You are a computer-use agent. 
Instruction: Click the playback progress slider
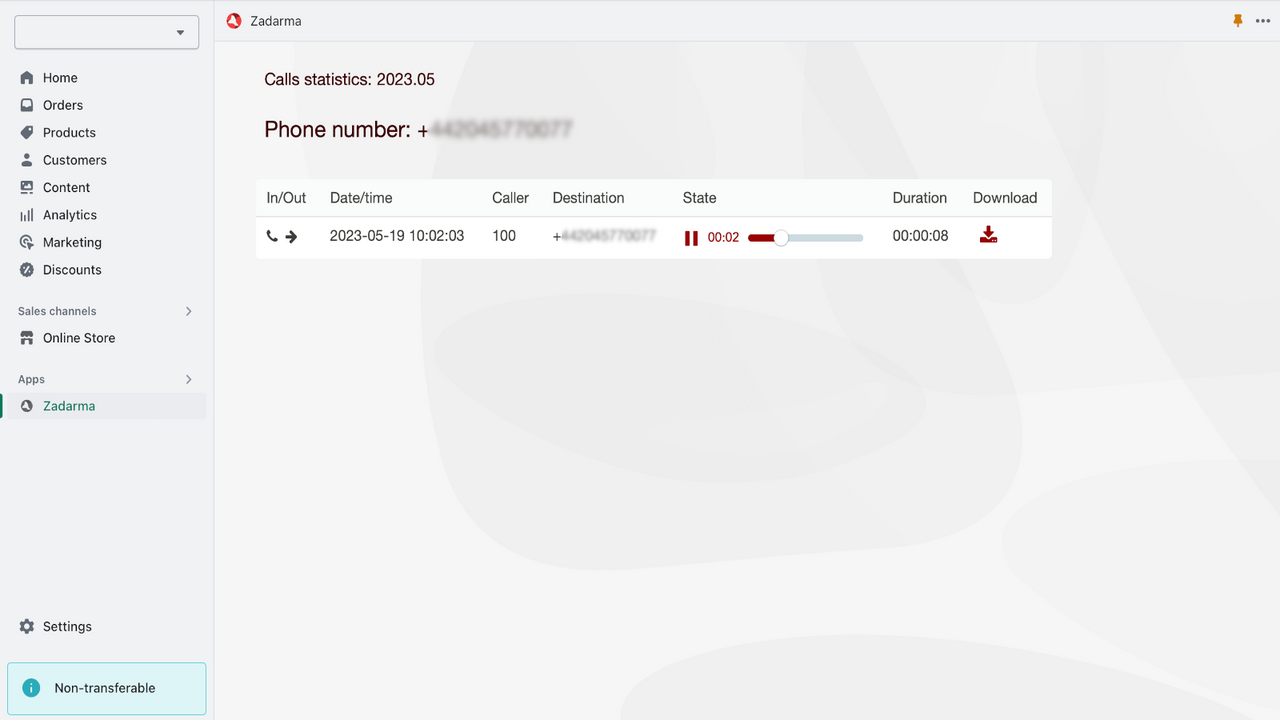[805, 238]
